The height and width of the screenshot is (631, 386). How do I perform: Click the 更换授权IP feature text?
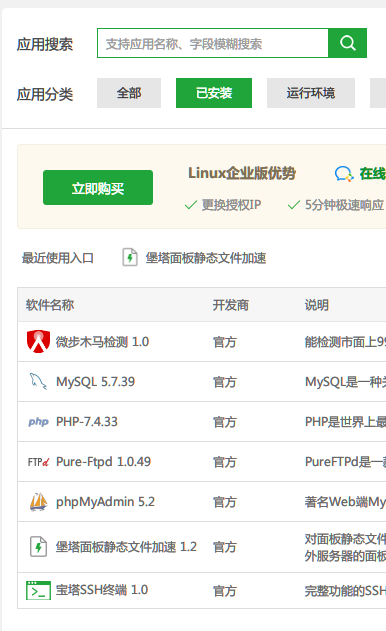[x=231, y=205]
